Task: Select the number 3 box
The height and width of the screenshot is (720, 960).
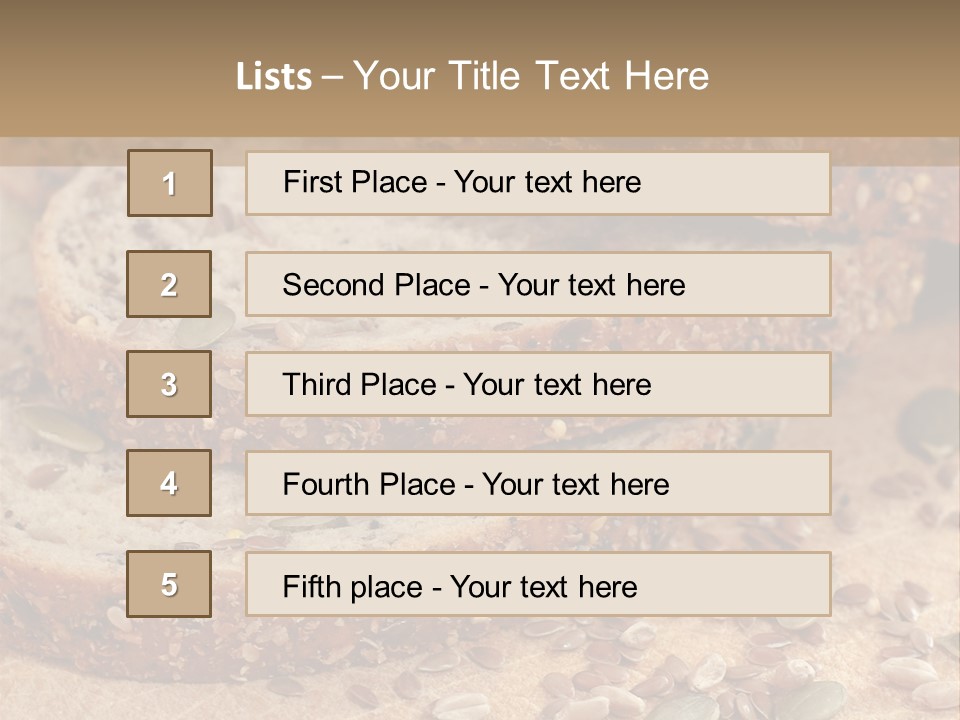Action: pyautogui.click(x=169, y=384)
